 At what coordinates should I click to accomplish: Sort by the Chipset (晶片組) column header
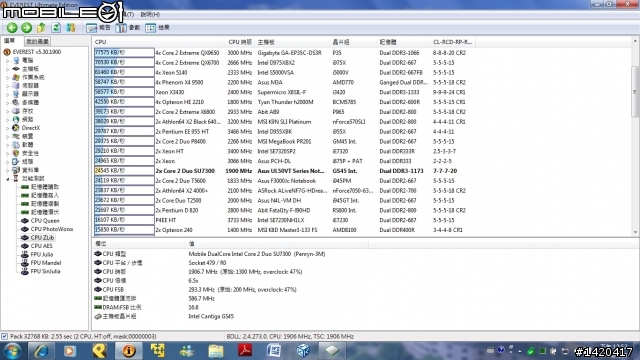(353, 42)
